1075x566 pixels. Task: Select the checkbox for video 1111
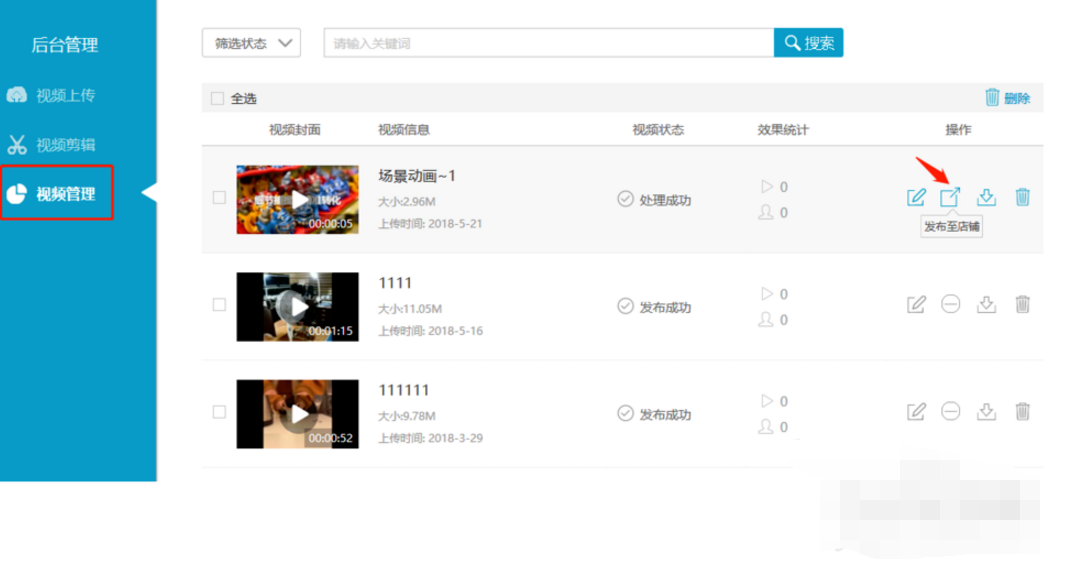(x=219, y=304)
